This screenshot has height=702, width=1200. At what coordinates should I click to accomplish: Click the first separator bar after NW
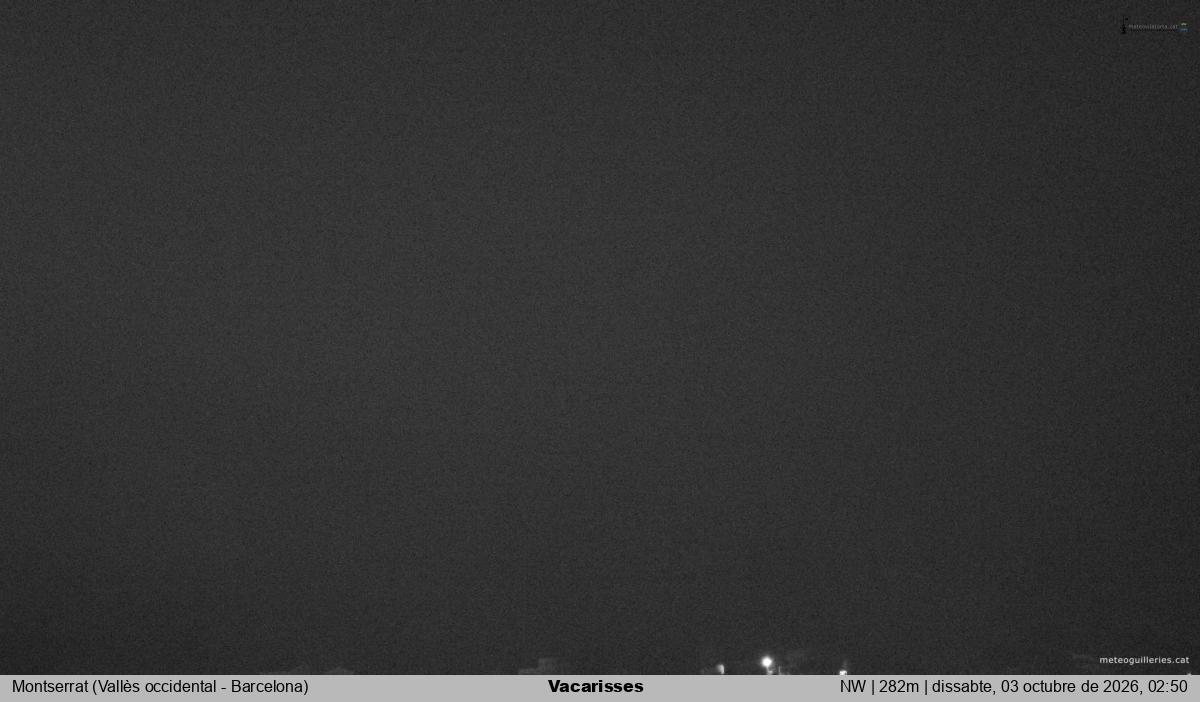(x=873, y=686)
